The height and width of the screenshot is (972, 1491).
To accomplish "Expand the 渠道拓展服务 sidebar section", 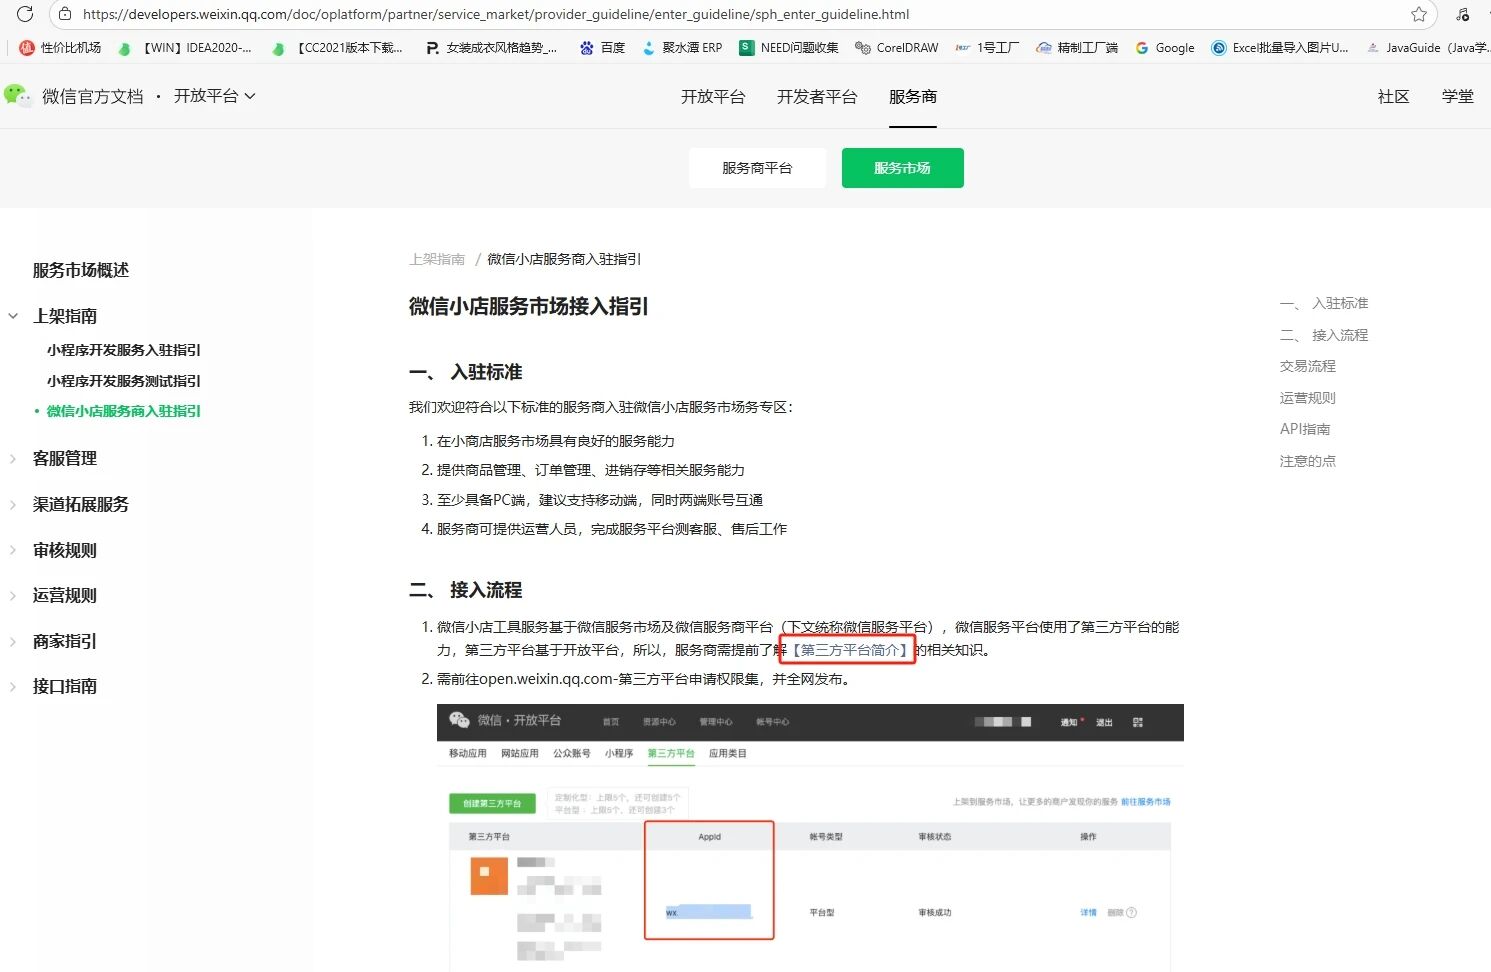I will click(13, 505).
